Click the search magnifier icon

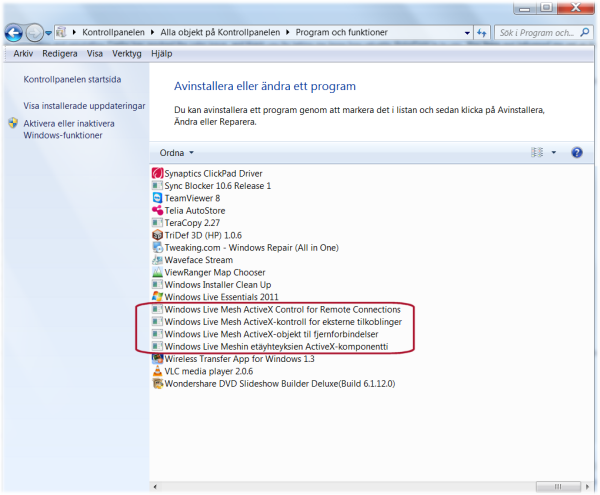pyautogui.click(x=584, y=33)
